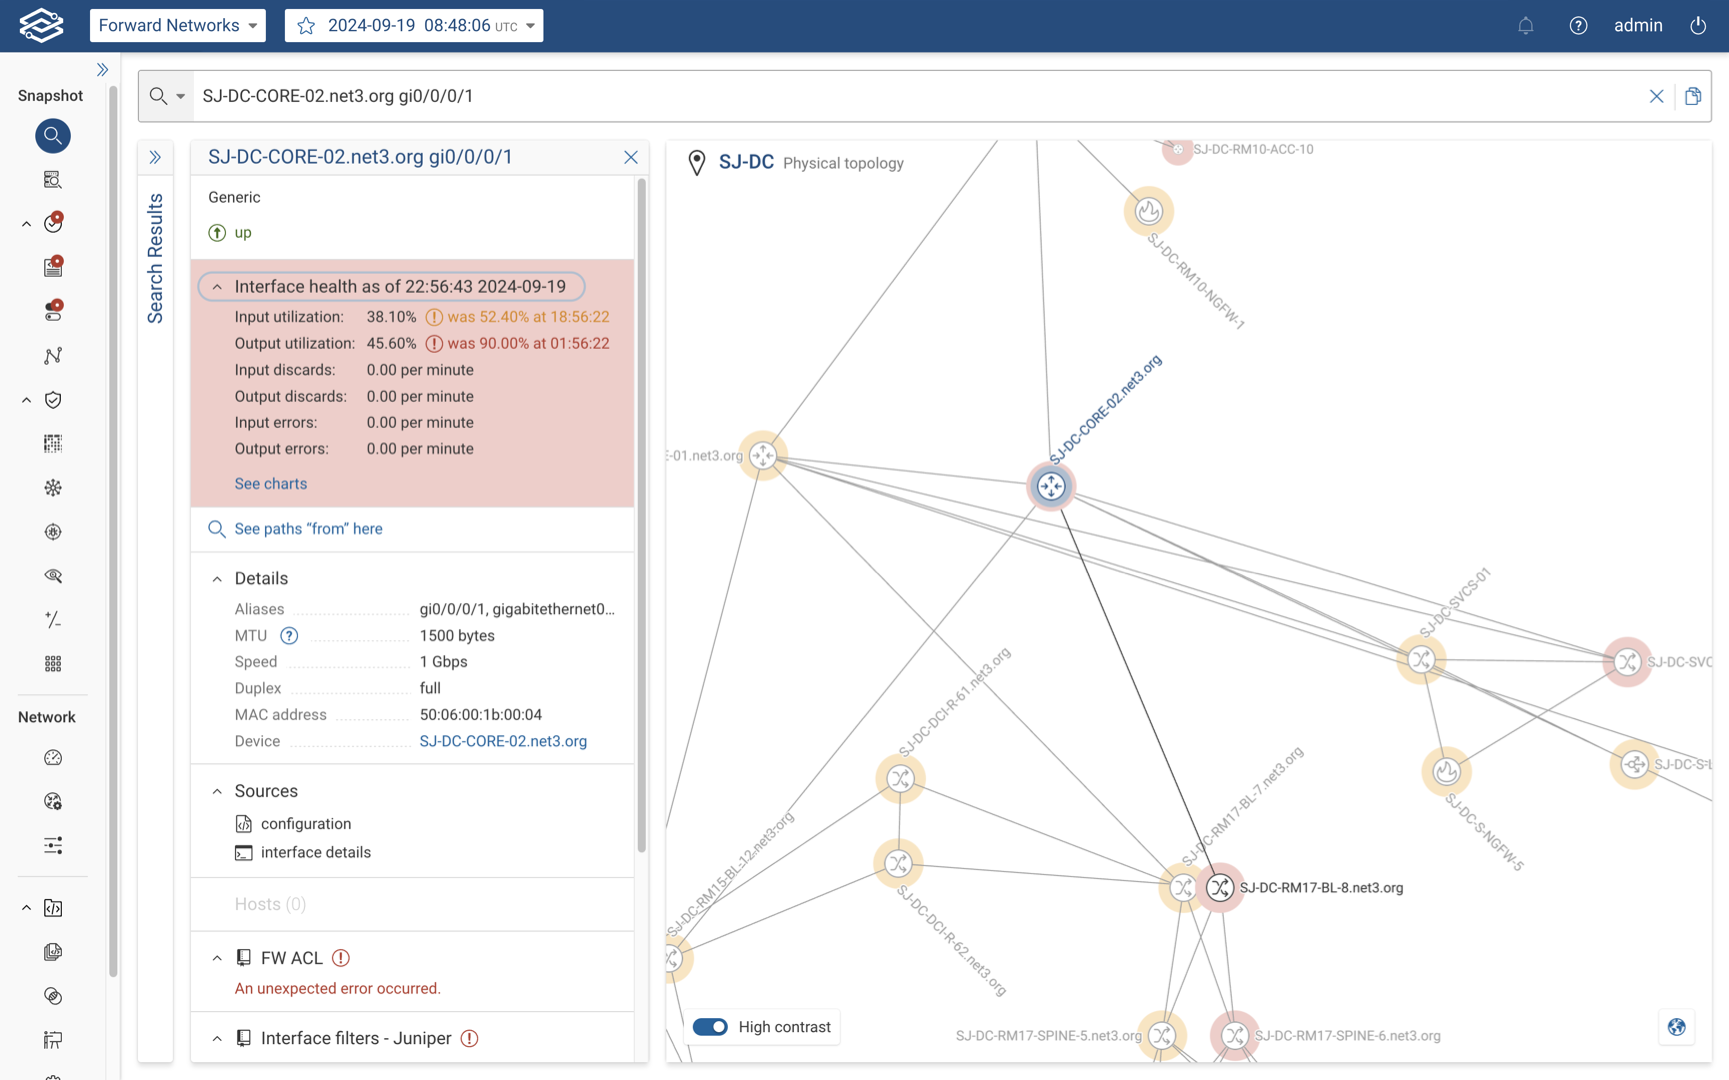Click the power logout icon
Screen dimensions: 1729x1080
(1697, 26)
